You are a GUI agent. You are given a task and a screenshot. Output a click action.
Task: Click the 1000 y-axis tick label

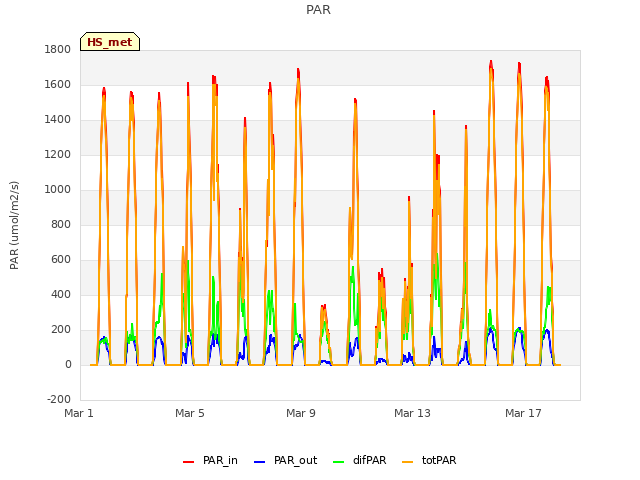point(58,189)
